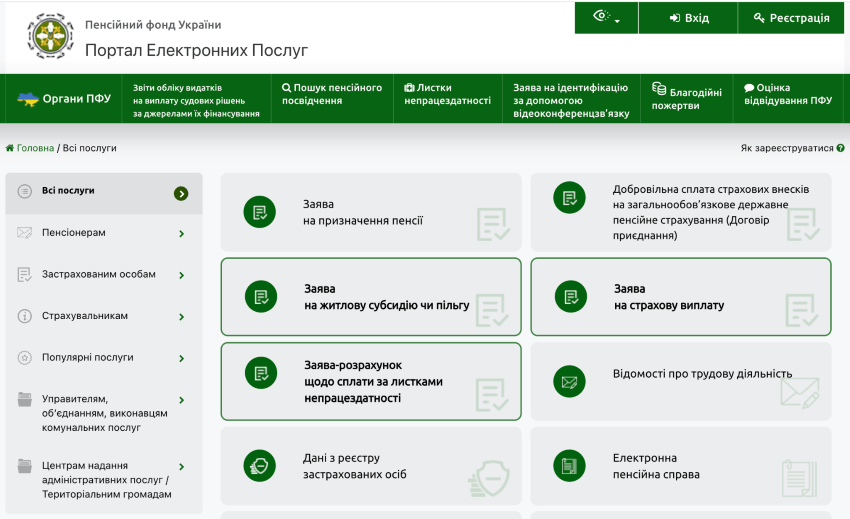Open Листки непрацездатності menu item
This screenshot has width=850, height=519.
[447, 94]
